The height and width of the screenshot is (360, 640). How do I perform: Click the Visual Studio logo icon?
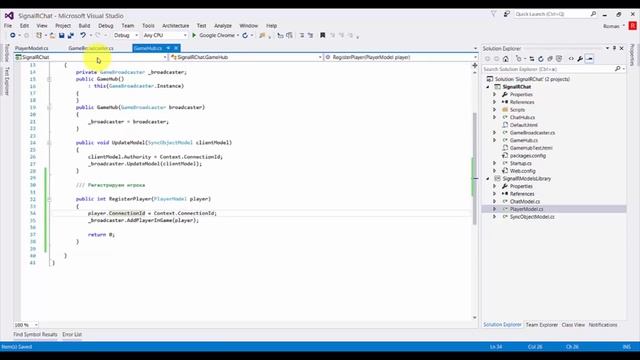9,16
